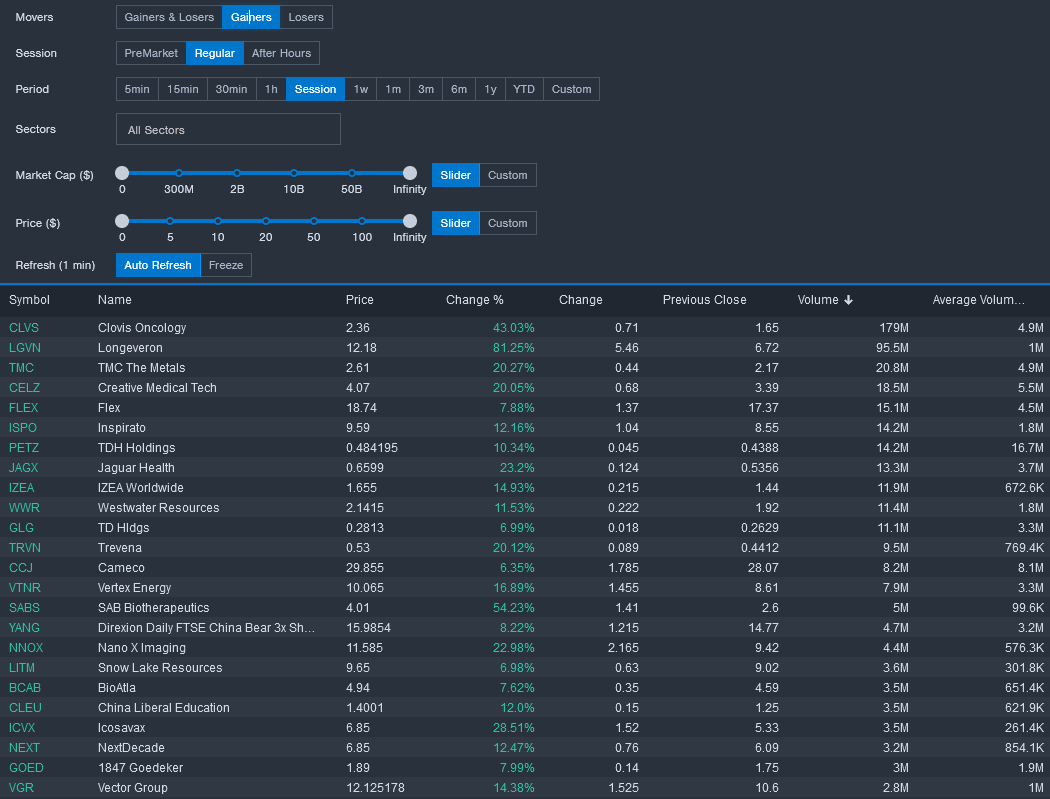
Task: Click the 81.25% change value
Action: tap(514, 348)
